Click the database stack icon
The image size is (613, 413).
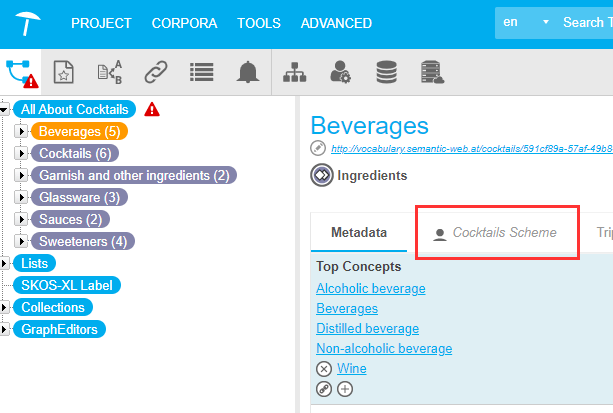pyautogui.click(x=386, y=72)
